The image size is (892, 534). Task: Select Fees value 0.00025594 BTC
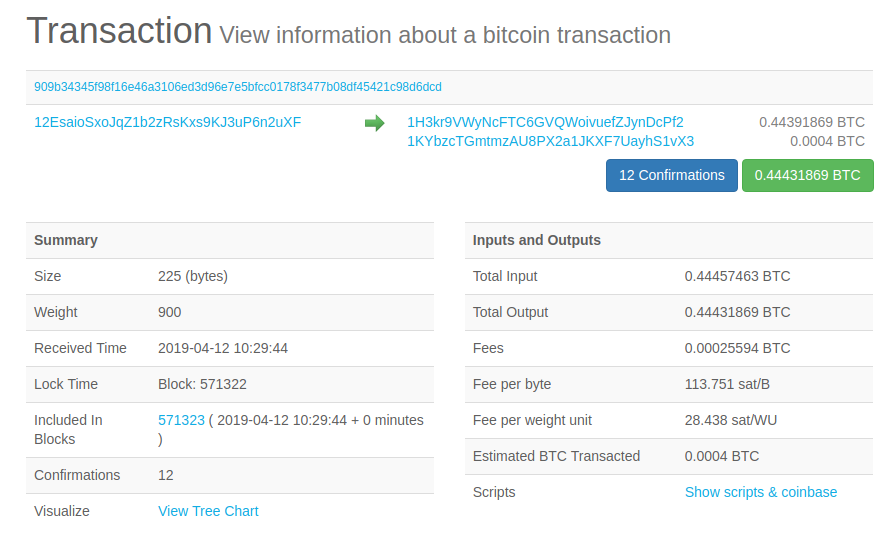(737, 348)
